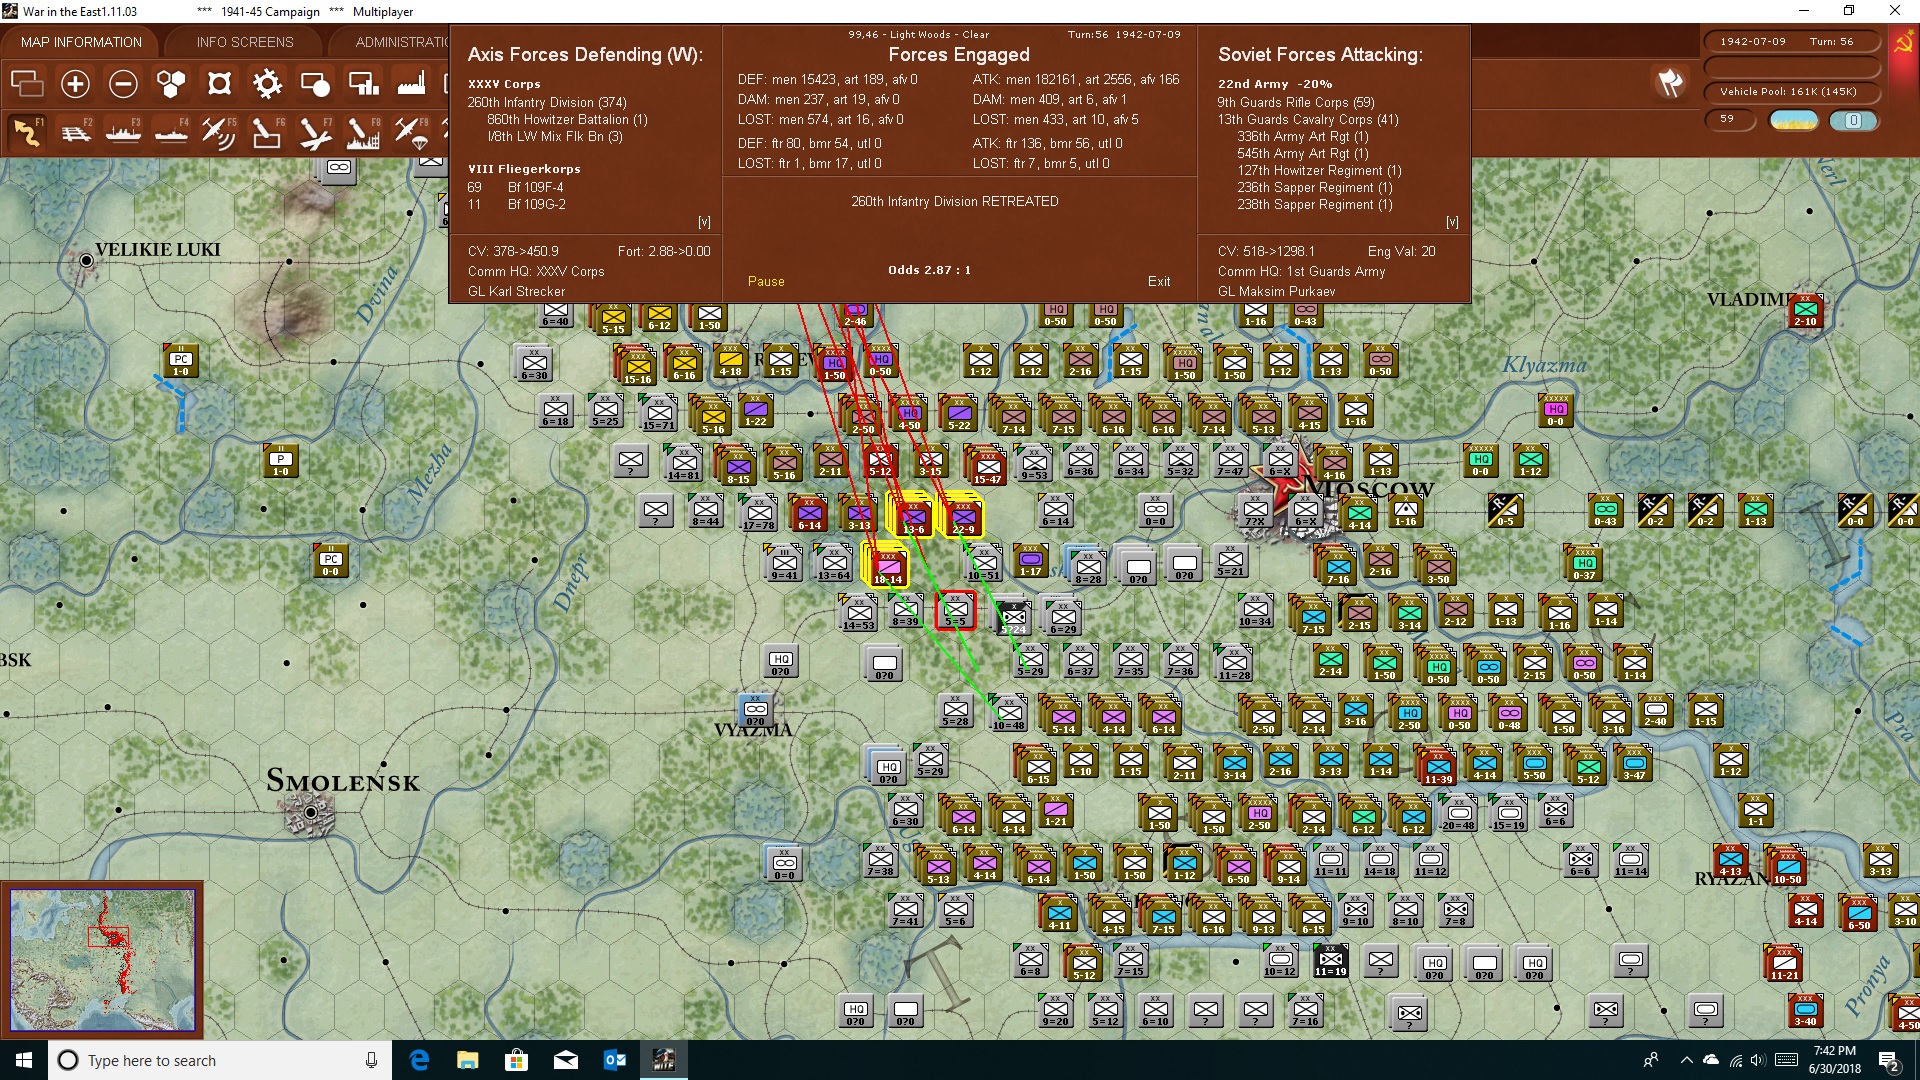Open Outlook from the taskbar

[x=614, y=1060]
